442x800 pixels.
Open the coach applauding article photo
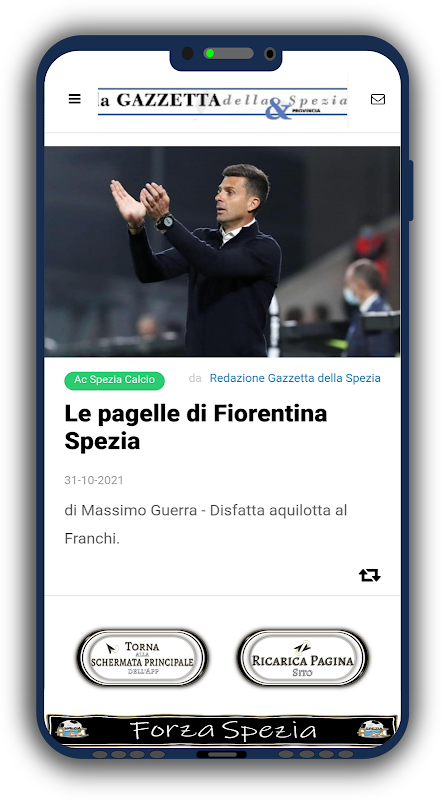coord(222,251)
